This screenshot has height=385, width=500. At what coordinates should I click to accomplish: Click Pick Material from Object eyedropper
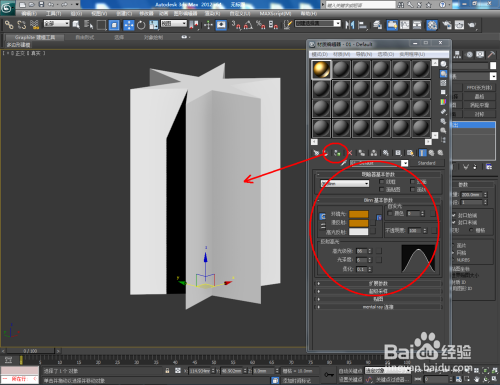(x=343, y=163)
